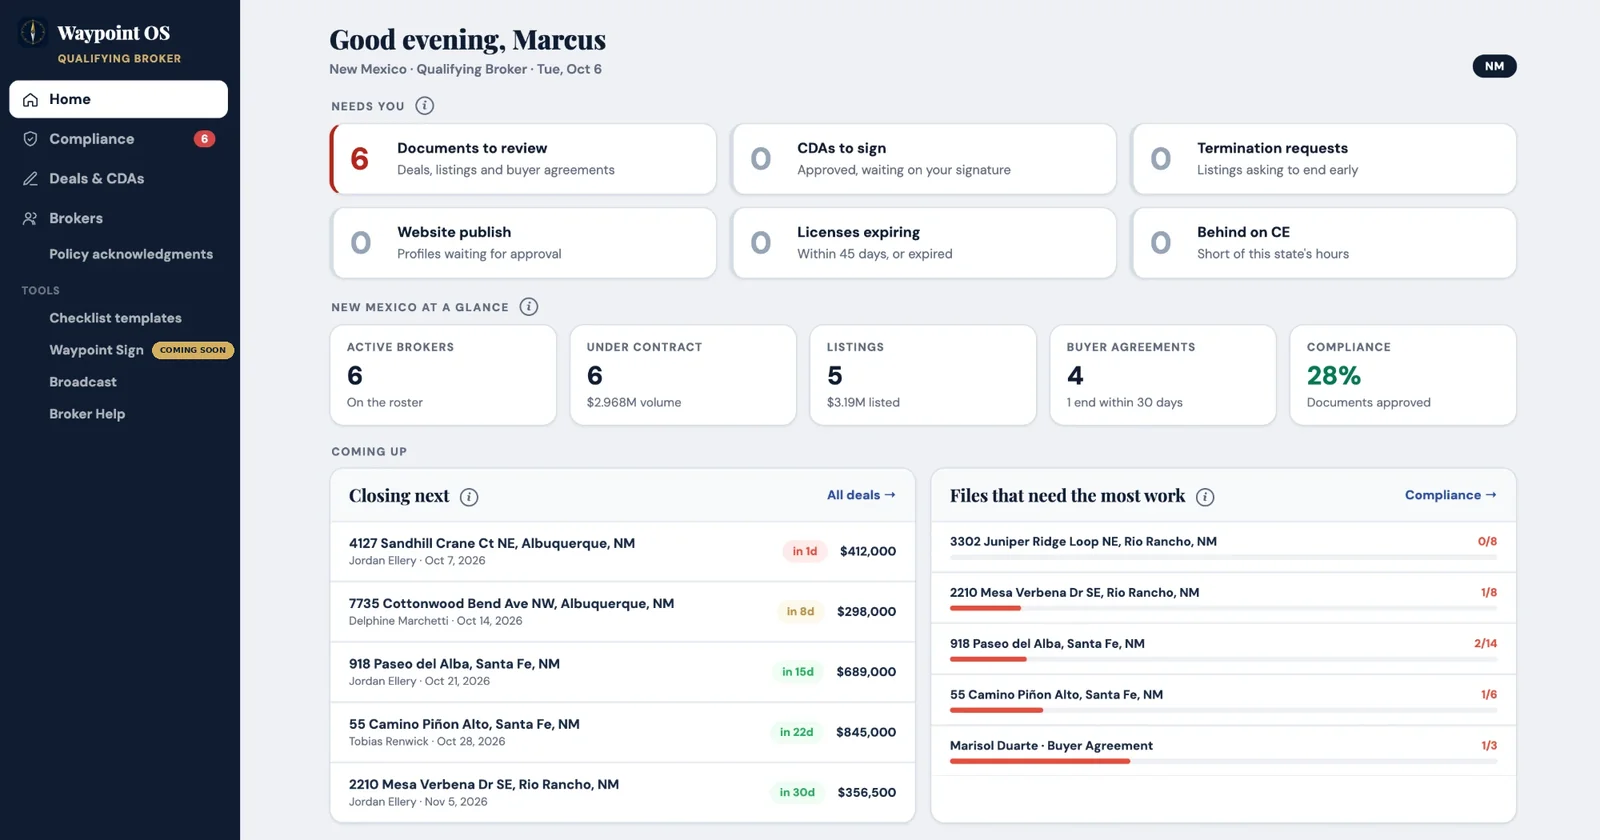This screenshot has height=840, width=1600.
Task: Click the Compliance 28% stat card
Action: [1403, 375]
